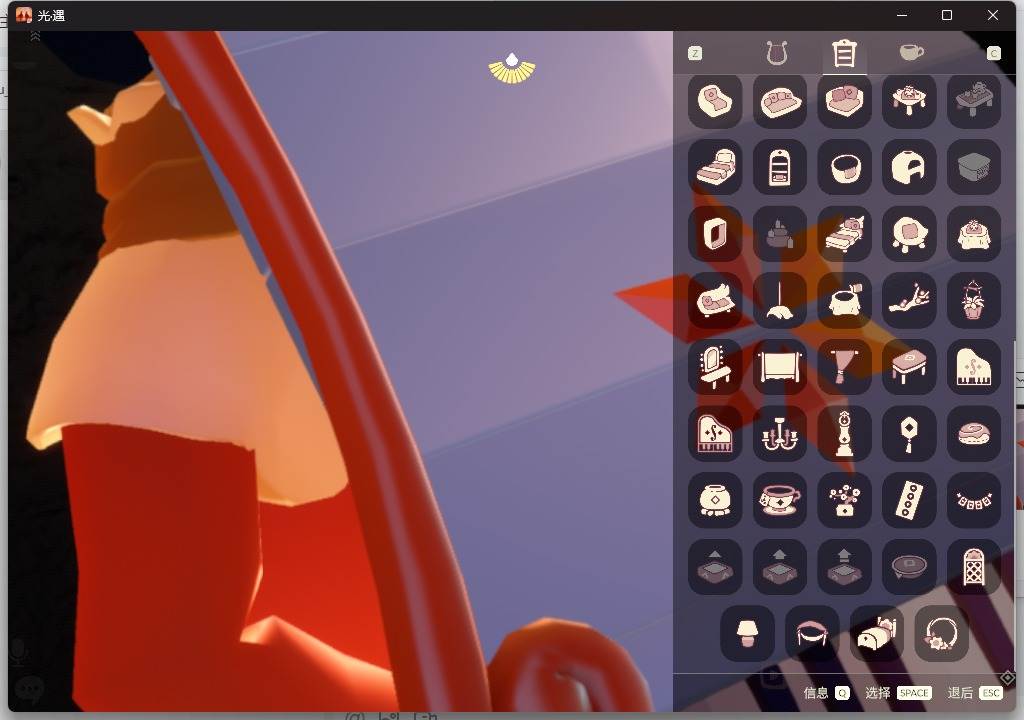Choose the tea table with stools icon

pyautogui.click(x=909, y=101)
